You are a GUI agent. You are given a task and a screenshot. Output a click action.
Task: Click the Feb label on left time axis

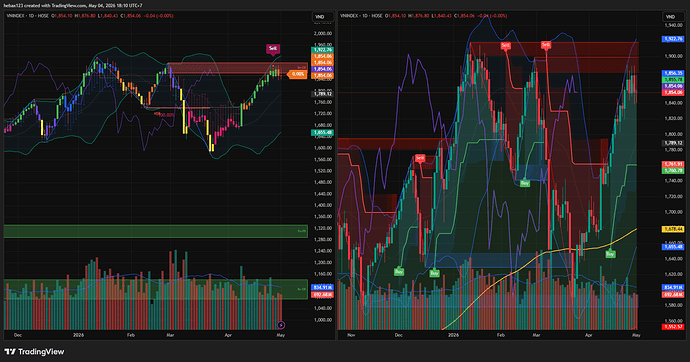[x=131, y=335]
